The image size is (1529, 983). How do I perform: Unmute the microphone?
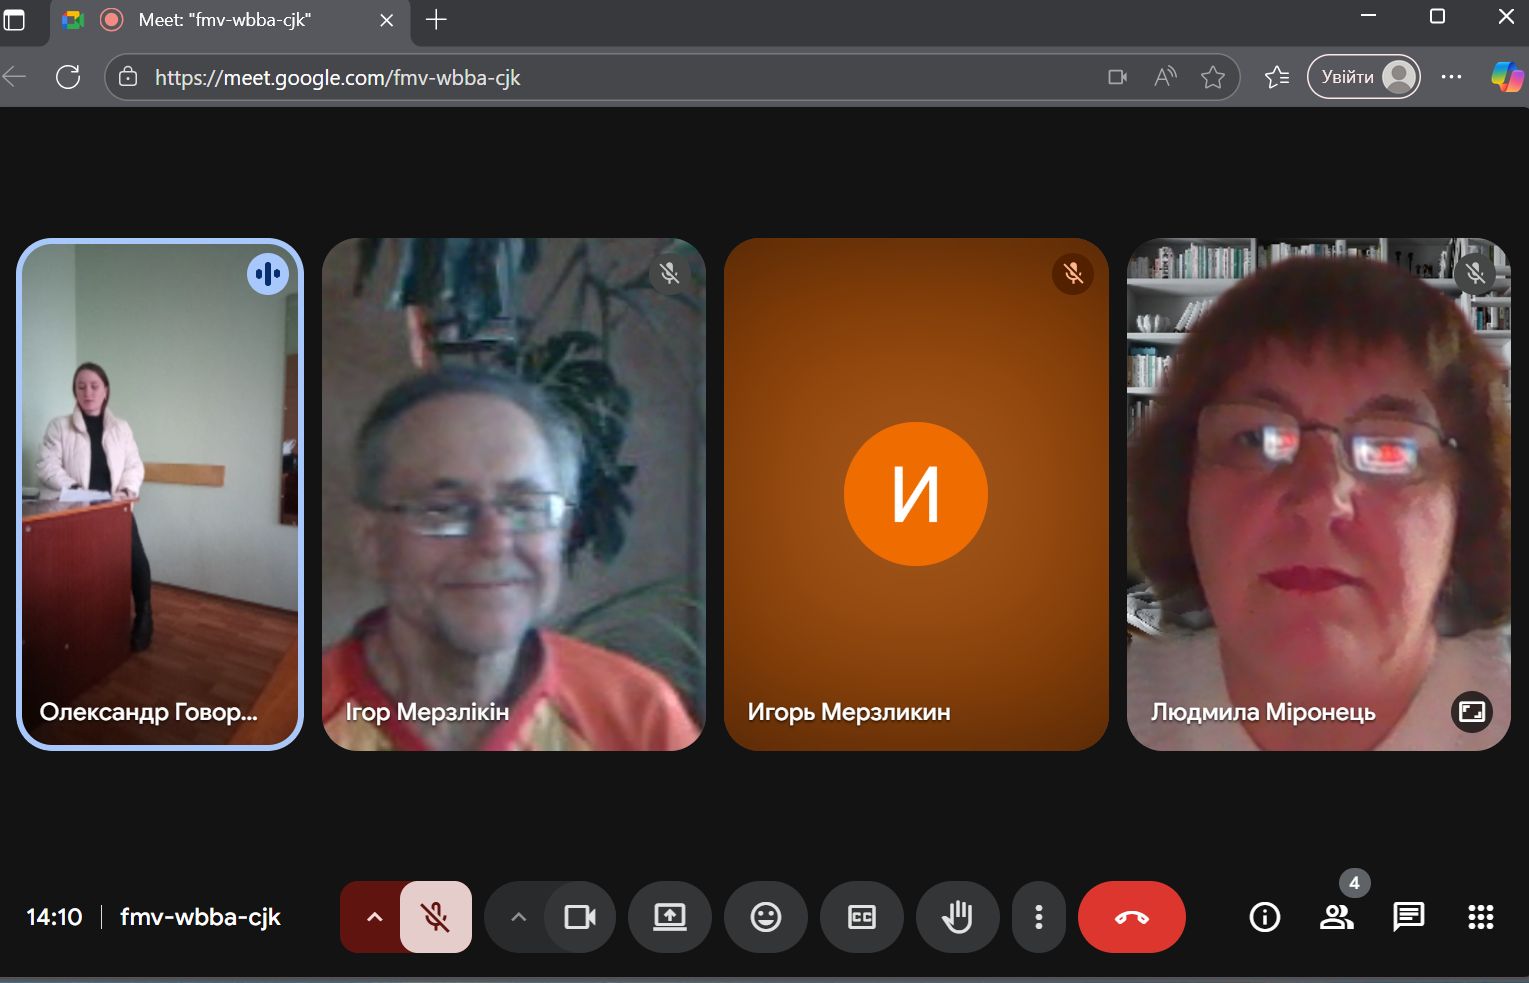(x=435, y=917)
